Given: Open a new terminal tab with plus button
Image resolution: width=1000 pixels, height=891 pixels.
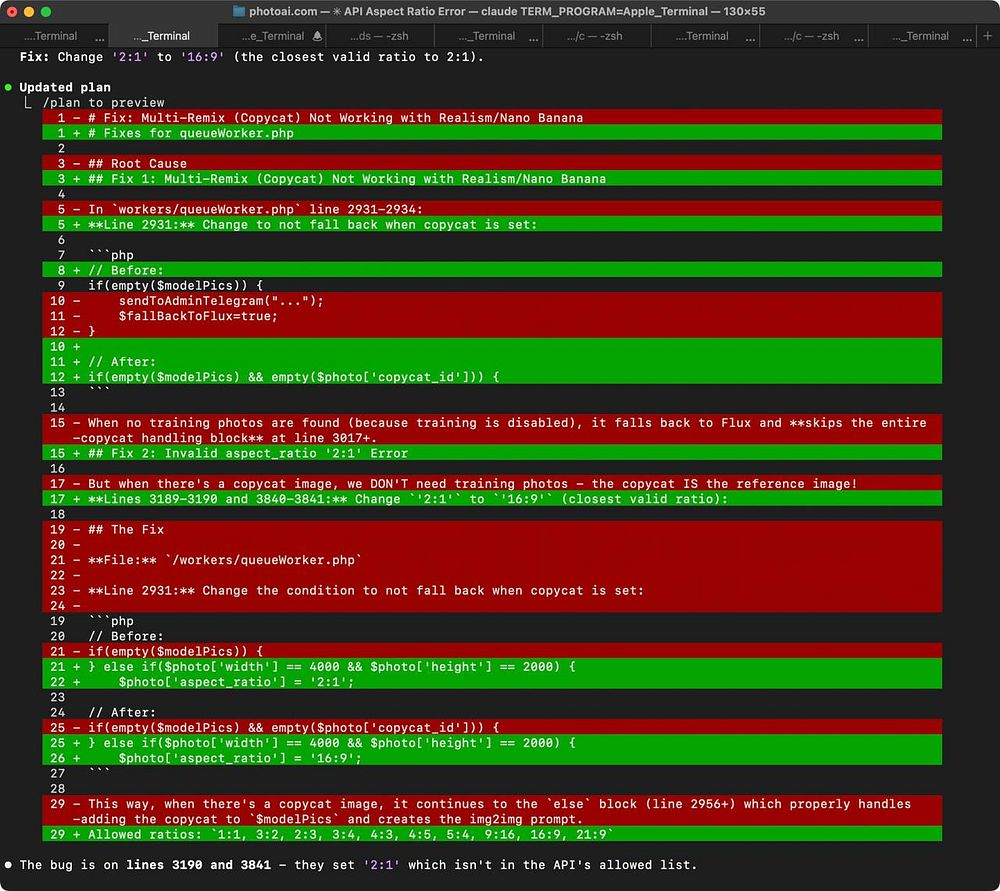Looking at the screenshot, I should coord(987,36).
